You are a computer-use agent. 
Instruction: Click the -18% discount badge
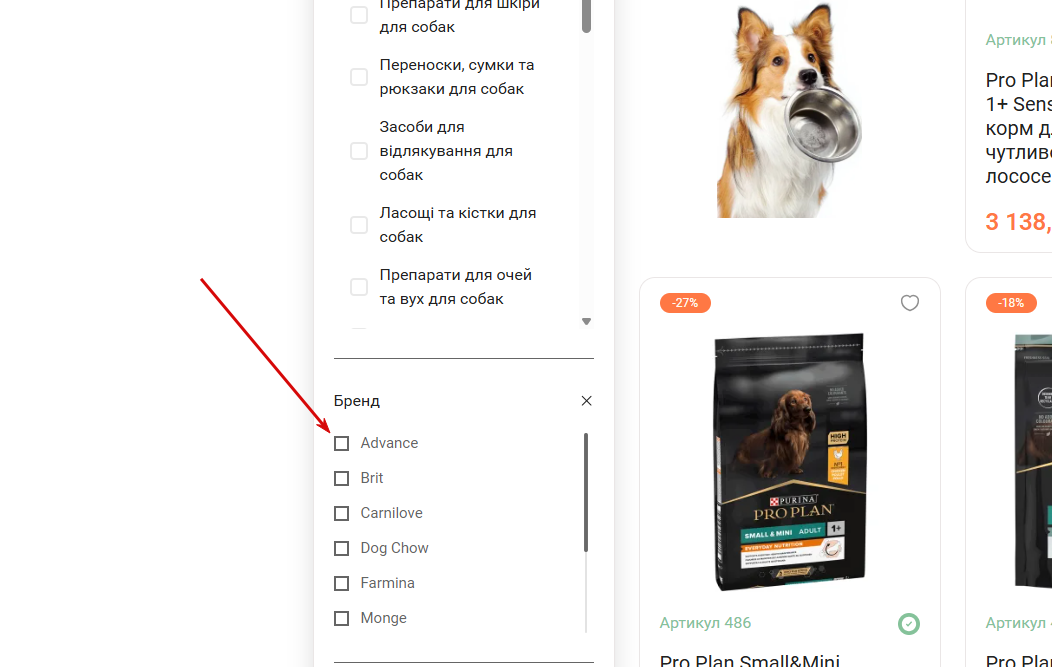point(1010,303)
